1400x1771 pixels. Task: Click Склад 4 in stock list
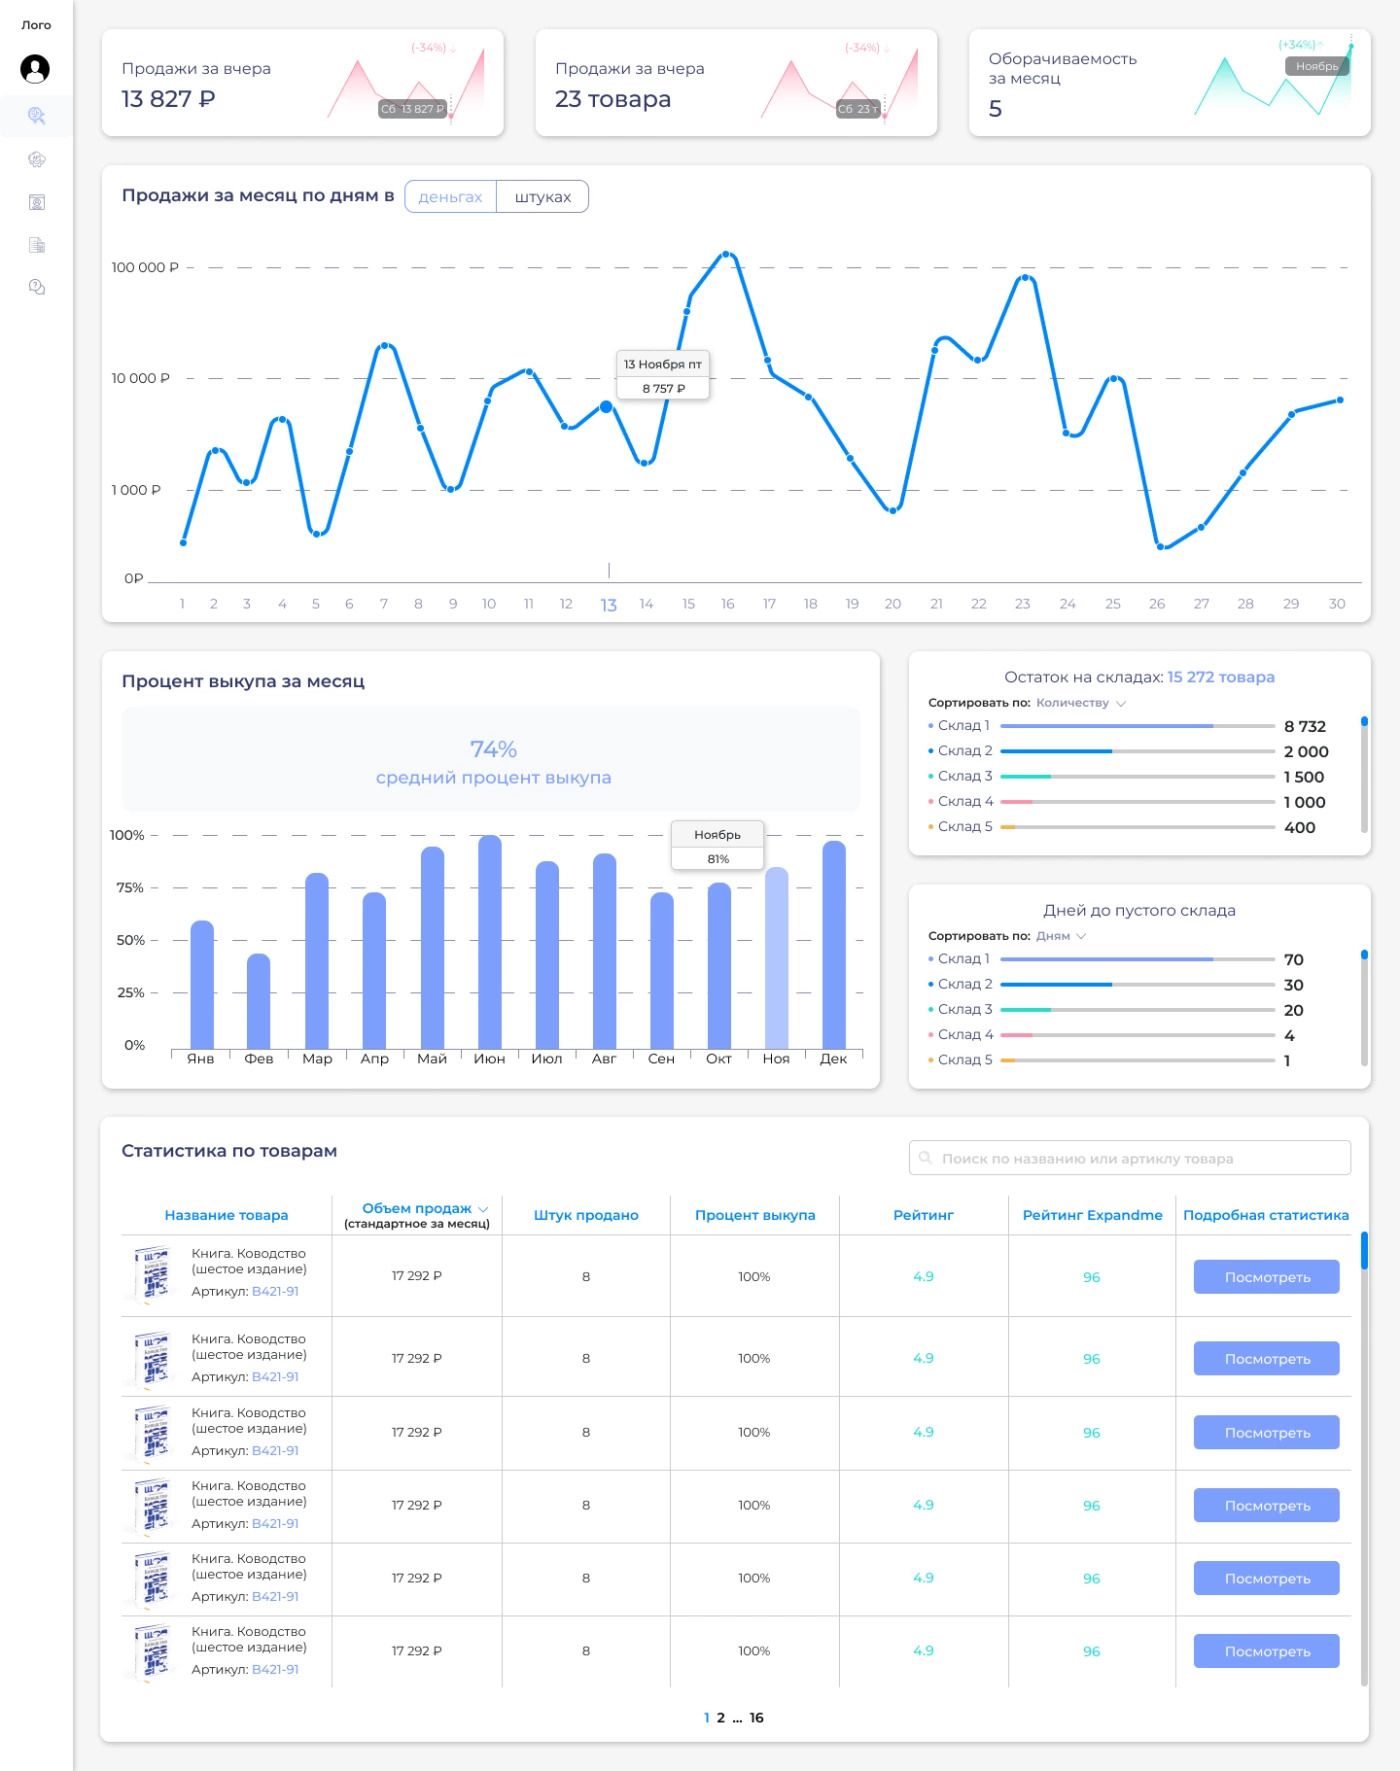pos(964,802)
